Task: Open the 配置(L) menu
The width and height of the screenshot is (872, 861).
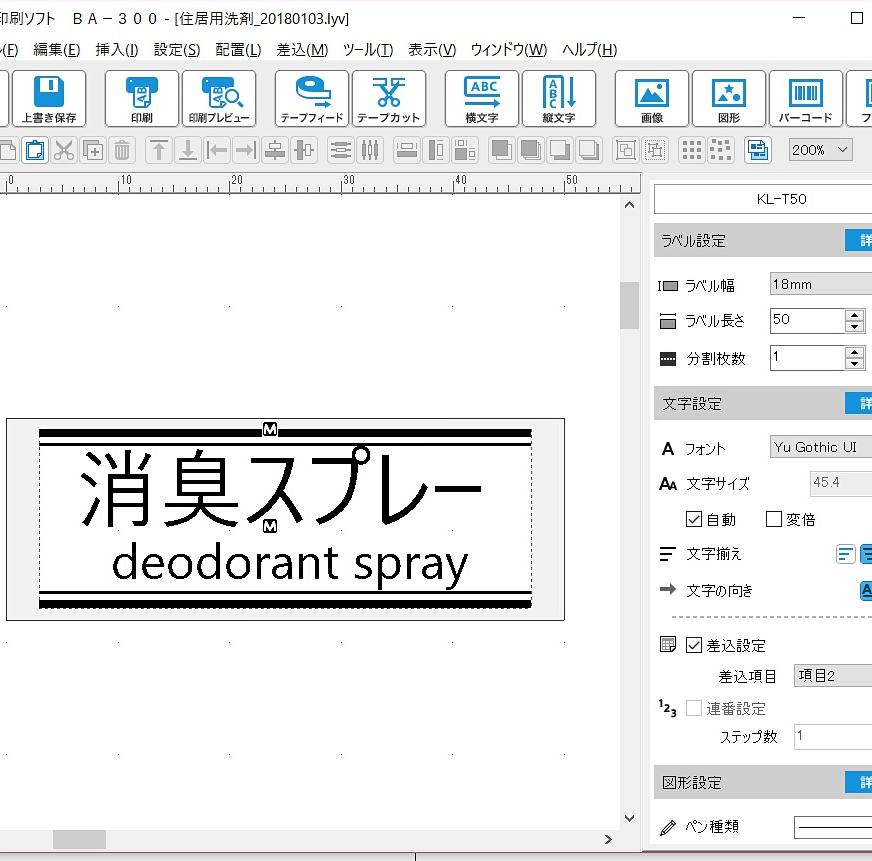Action: [238, 50]
